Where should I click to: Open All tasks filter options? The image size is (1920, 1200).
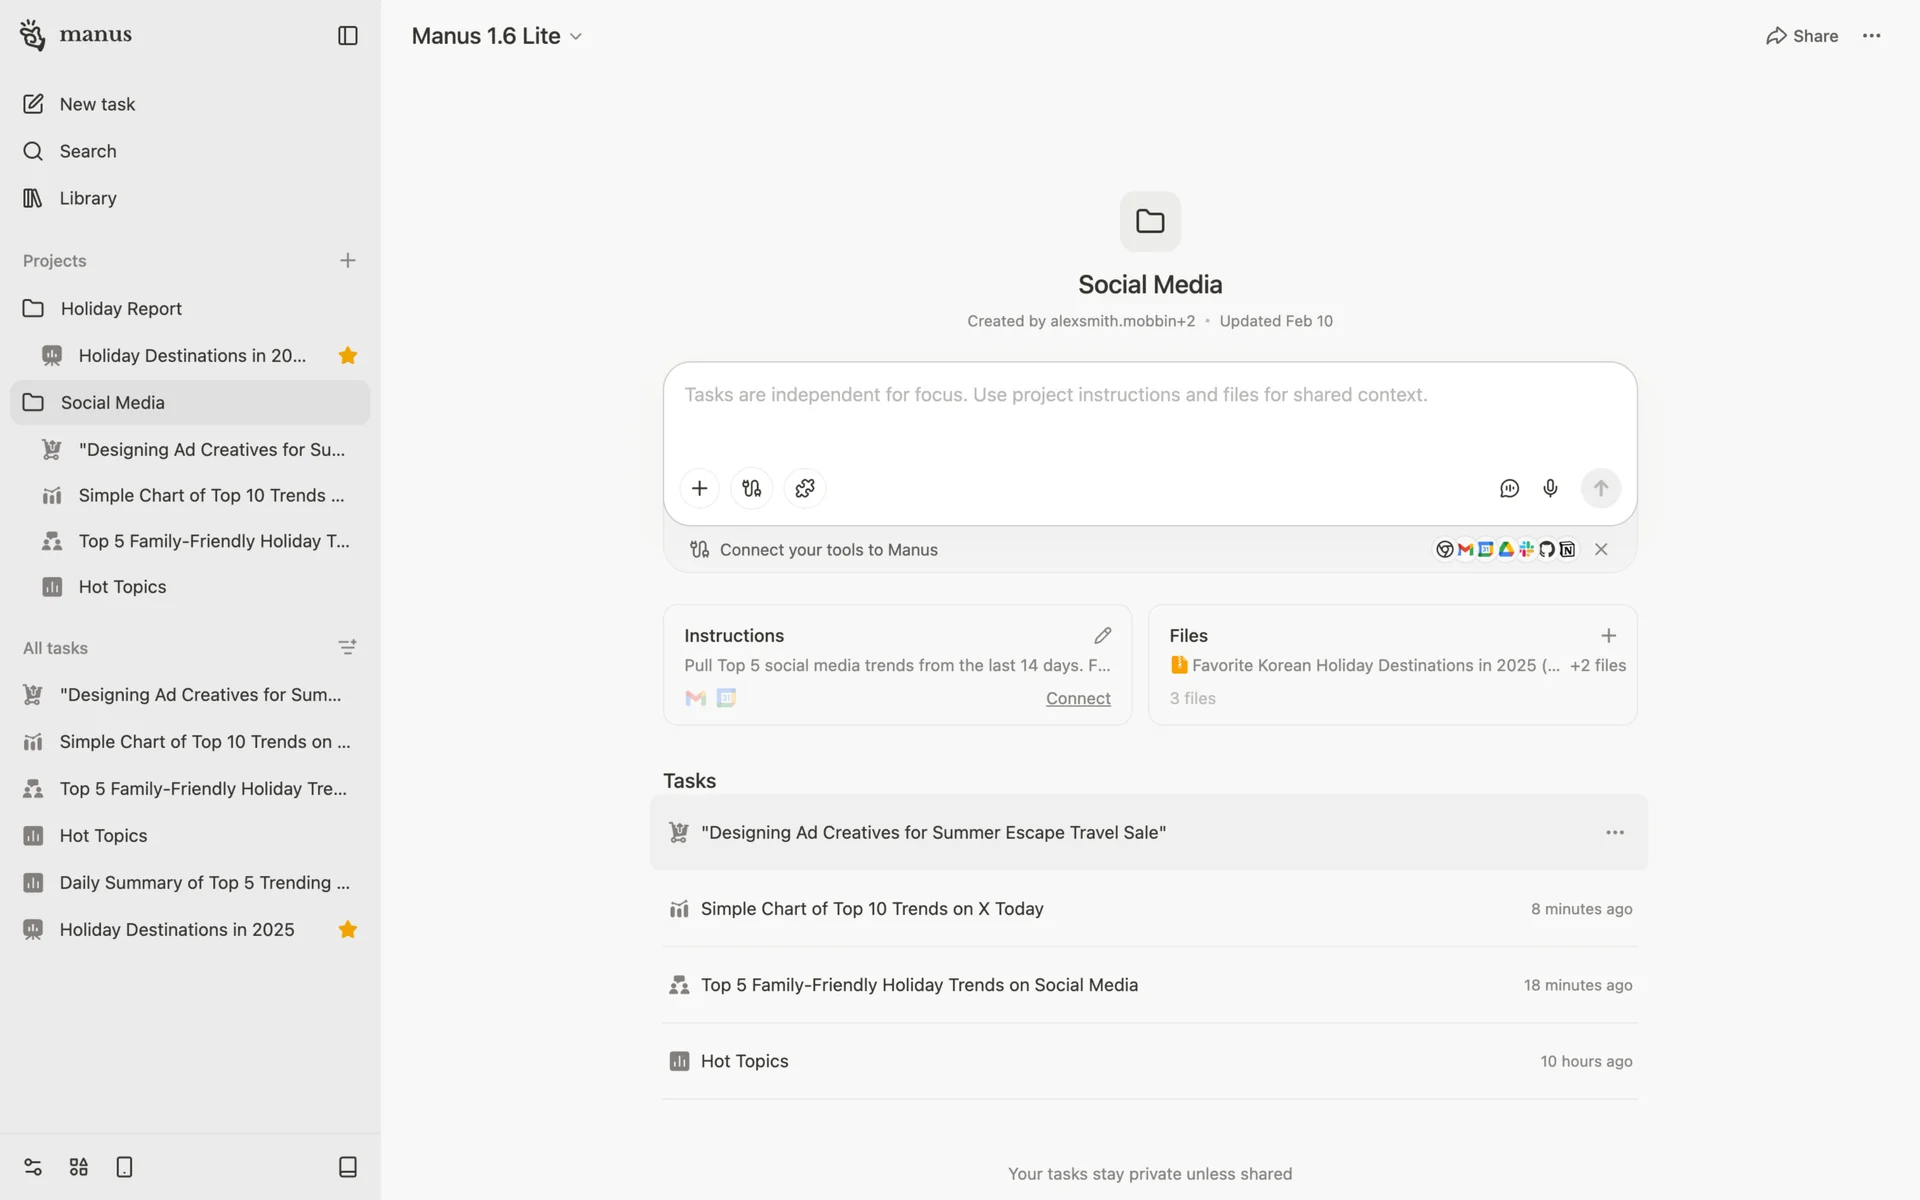[x=347, y=648]
